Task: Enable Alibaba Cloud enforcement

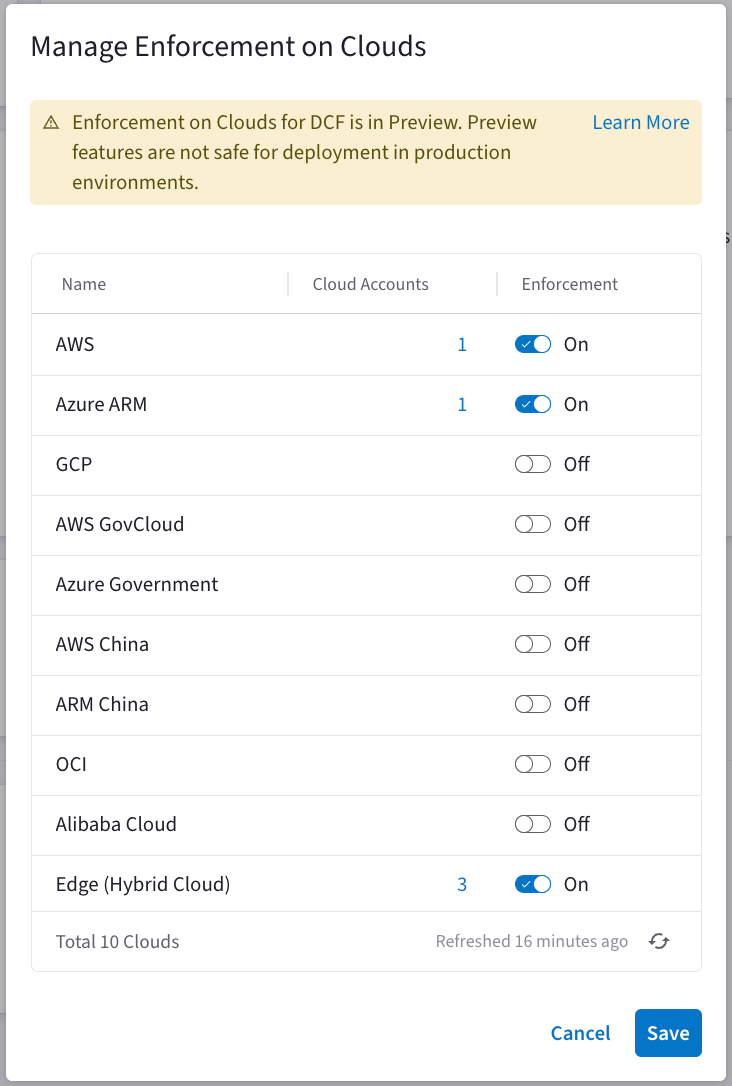Action: click(x=532, y=823)
